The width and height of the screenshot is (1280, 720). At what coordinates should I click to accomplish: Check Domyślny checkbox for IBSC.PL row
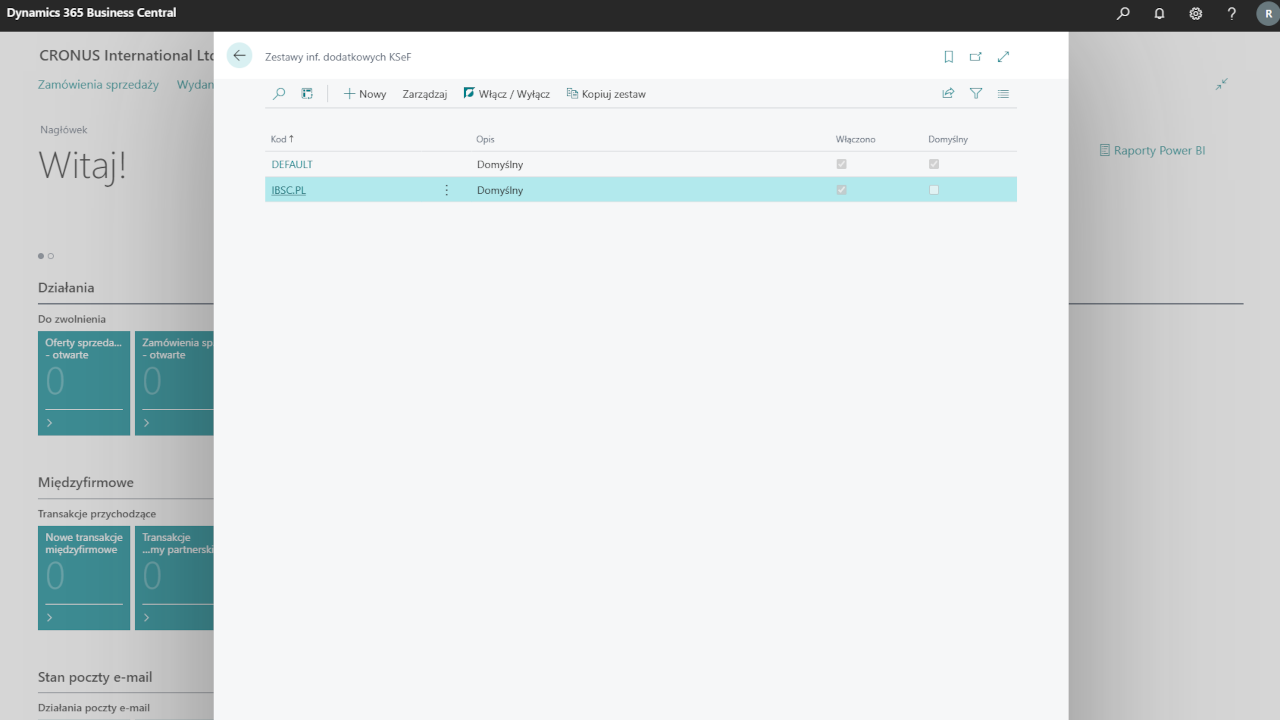click(934, 190)
